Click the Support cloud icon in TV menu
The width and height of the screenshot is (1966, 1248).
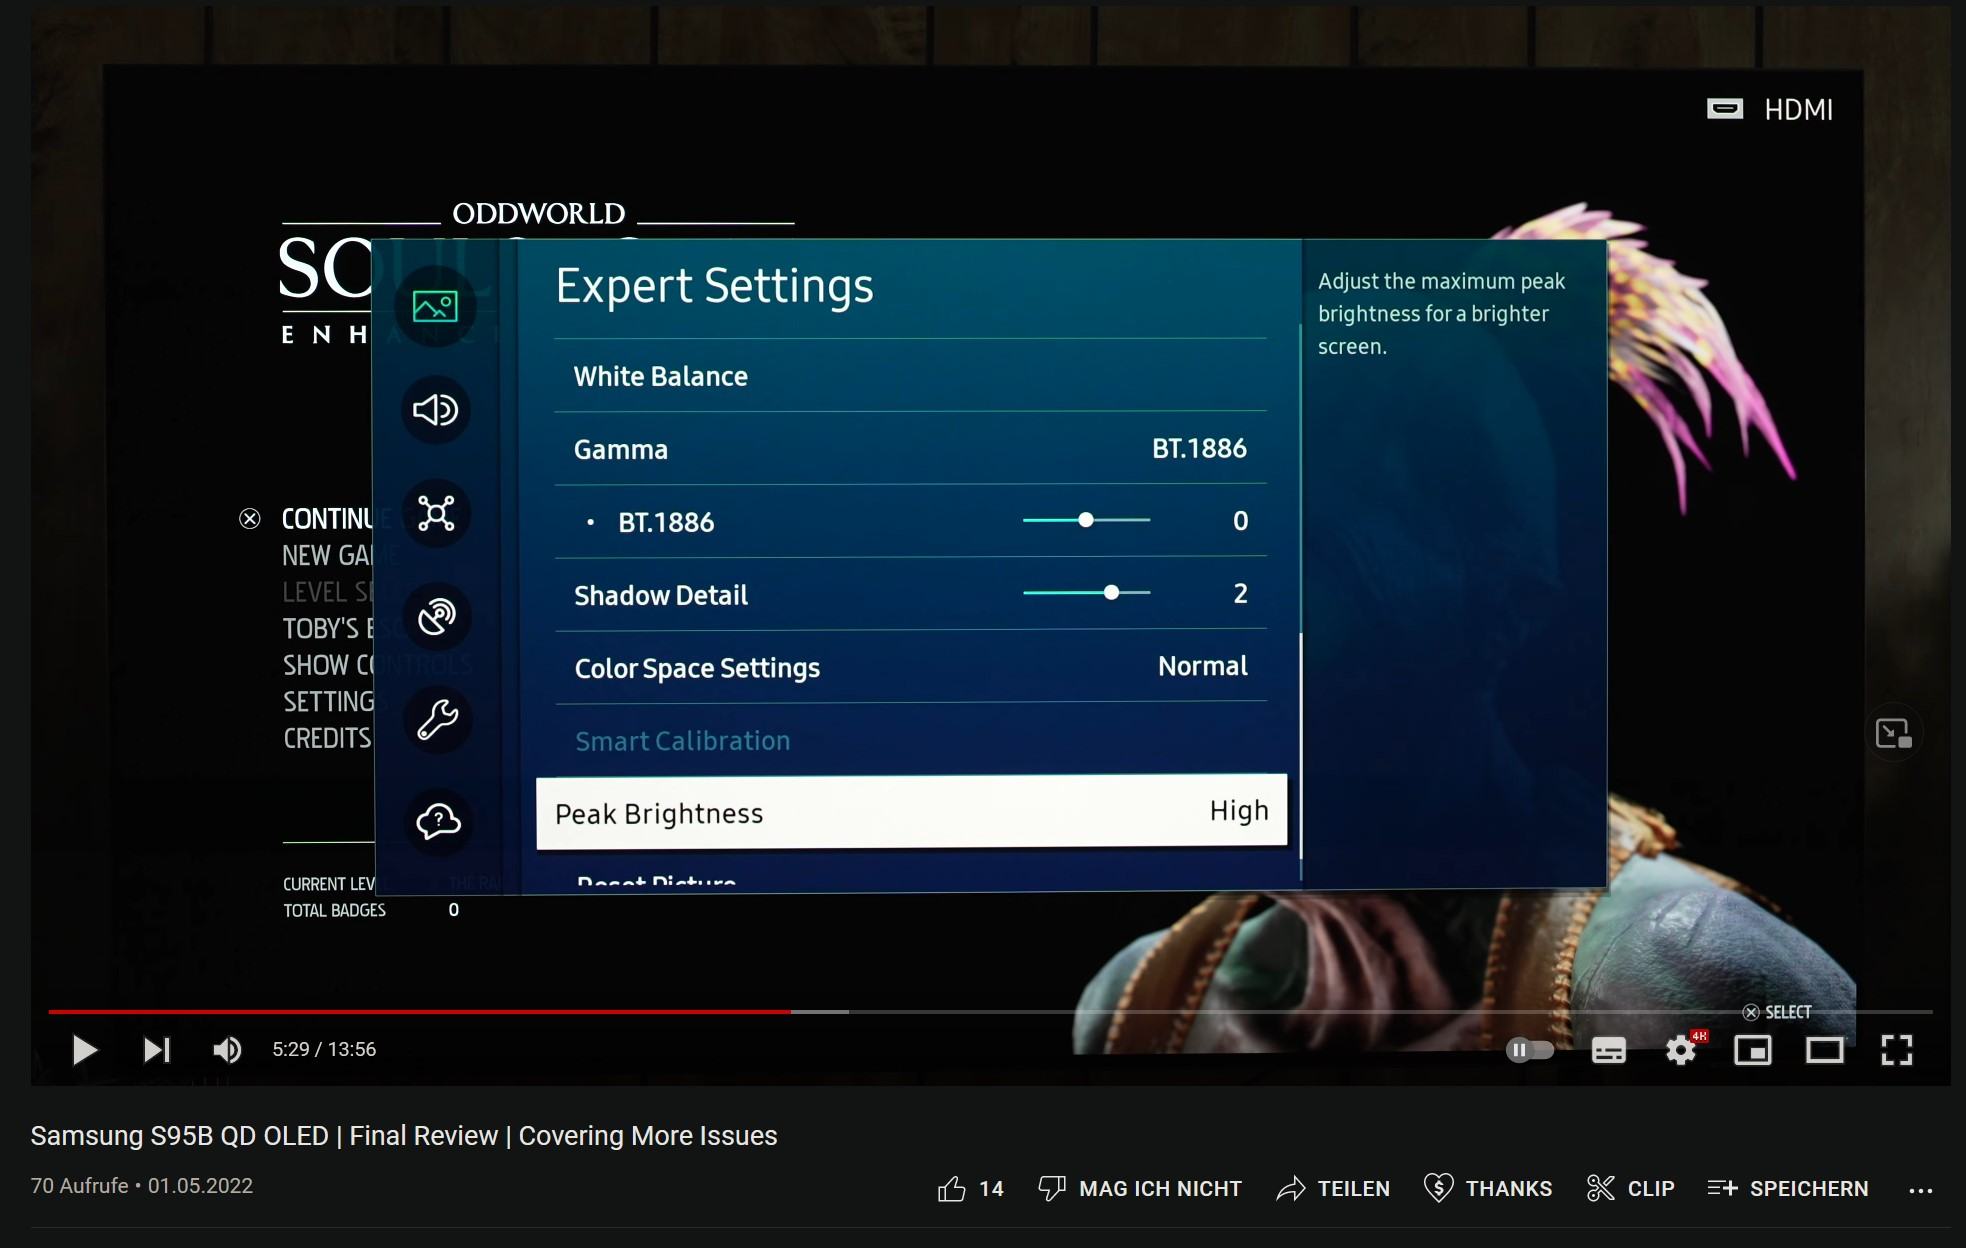[438, 822]
